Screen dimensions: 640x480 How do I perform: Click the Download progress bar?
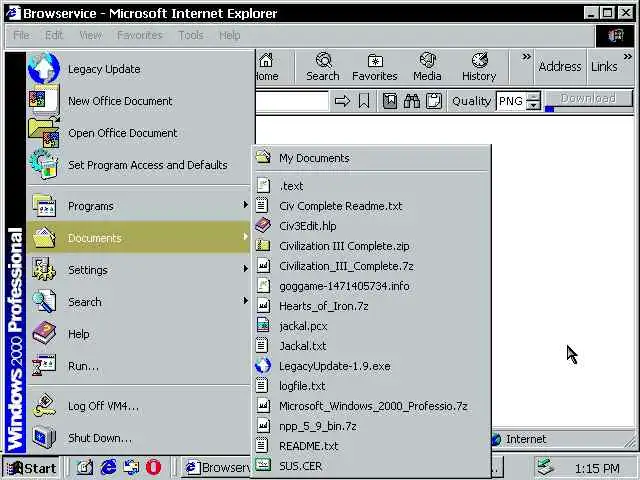click(589, 109)
